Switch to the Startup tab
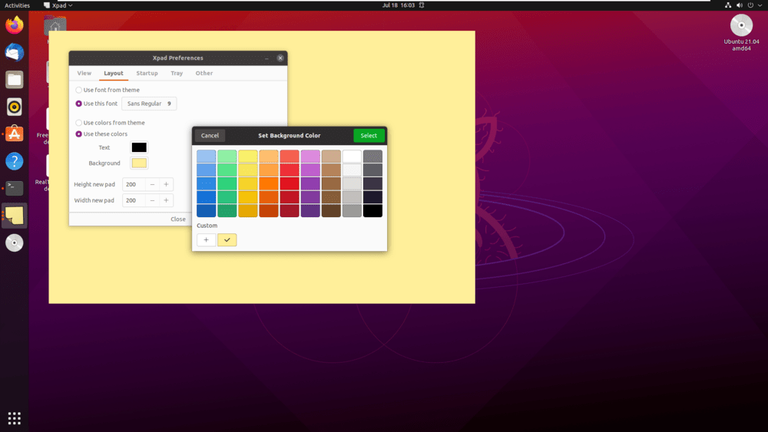This screenshot has height=432, width=768. point(147,73)
